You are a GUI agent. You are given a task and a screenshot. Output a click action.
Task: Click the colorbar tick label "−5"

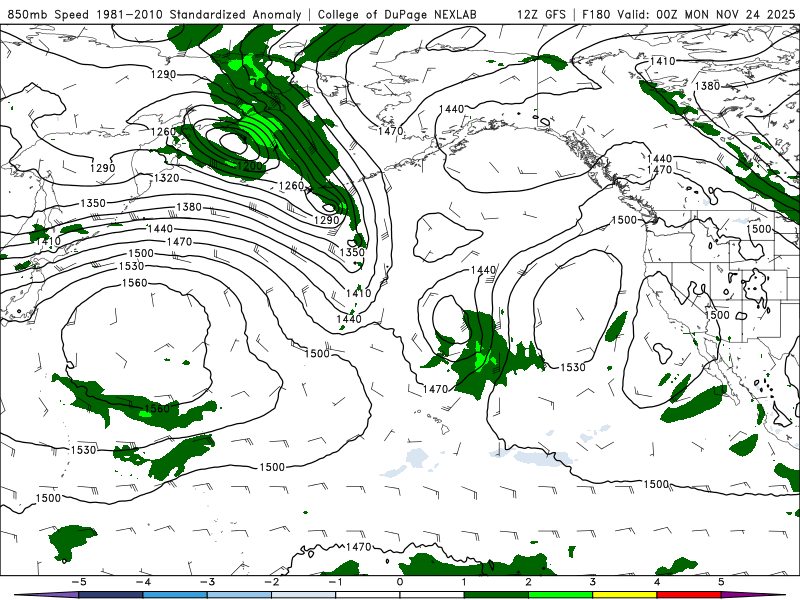pos(79,582)
